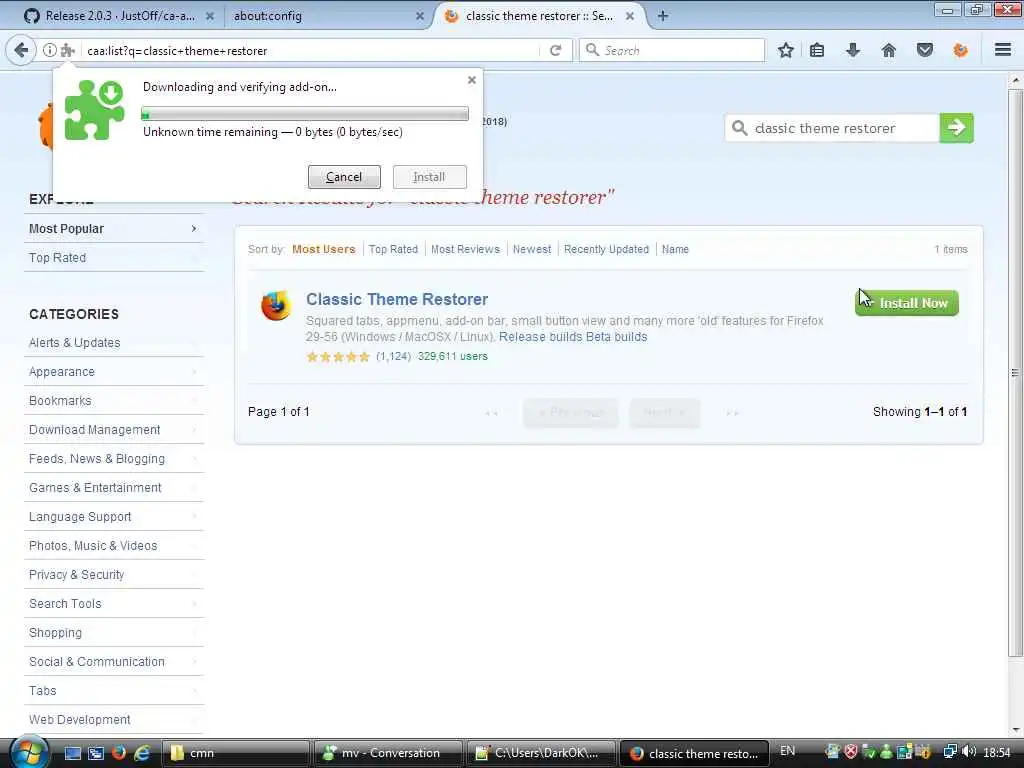Open Top Rated in the sidebar
This screenshot has width=1024, height=768.
coord(113,257)
